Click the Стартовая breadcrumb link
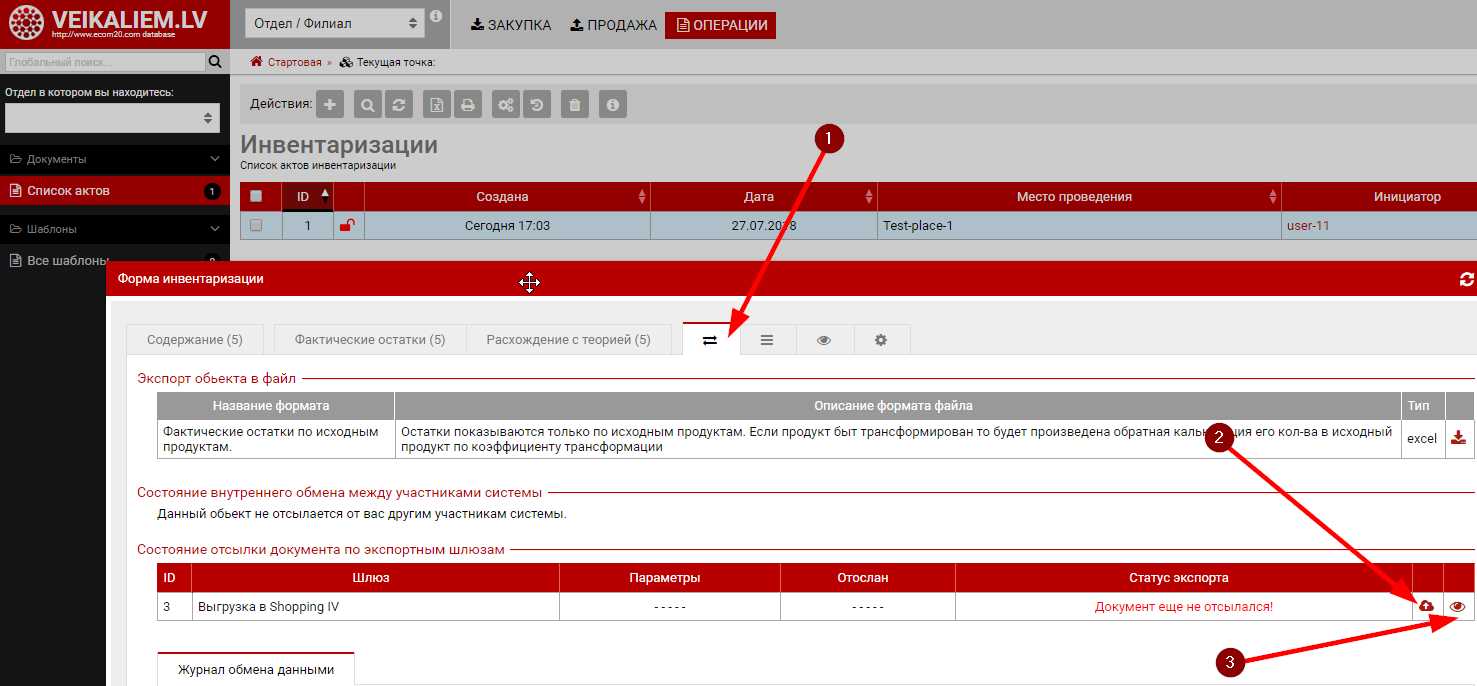 [294, 62]
